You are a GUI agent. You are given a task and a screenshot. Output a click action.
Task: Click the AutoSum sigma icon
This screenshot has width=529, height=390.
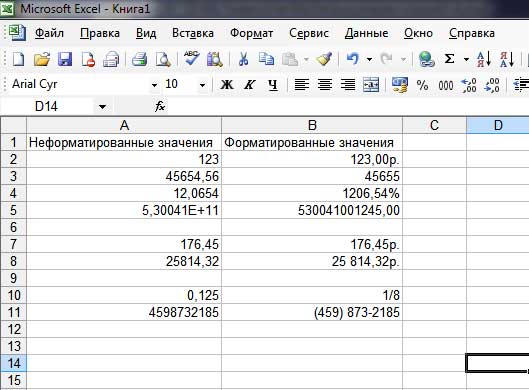tap(449, 59)
